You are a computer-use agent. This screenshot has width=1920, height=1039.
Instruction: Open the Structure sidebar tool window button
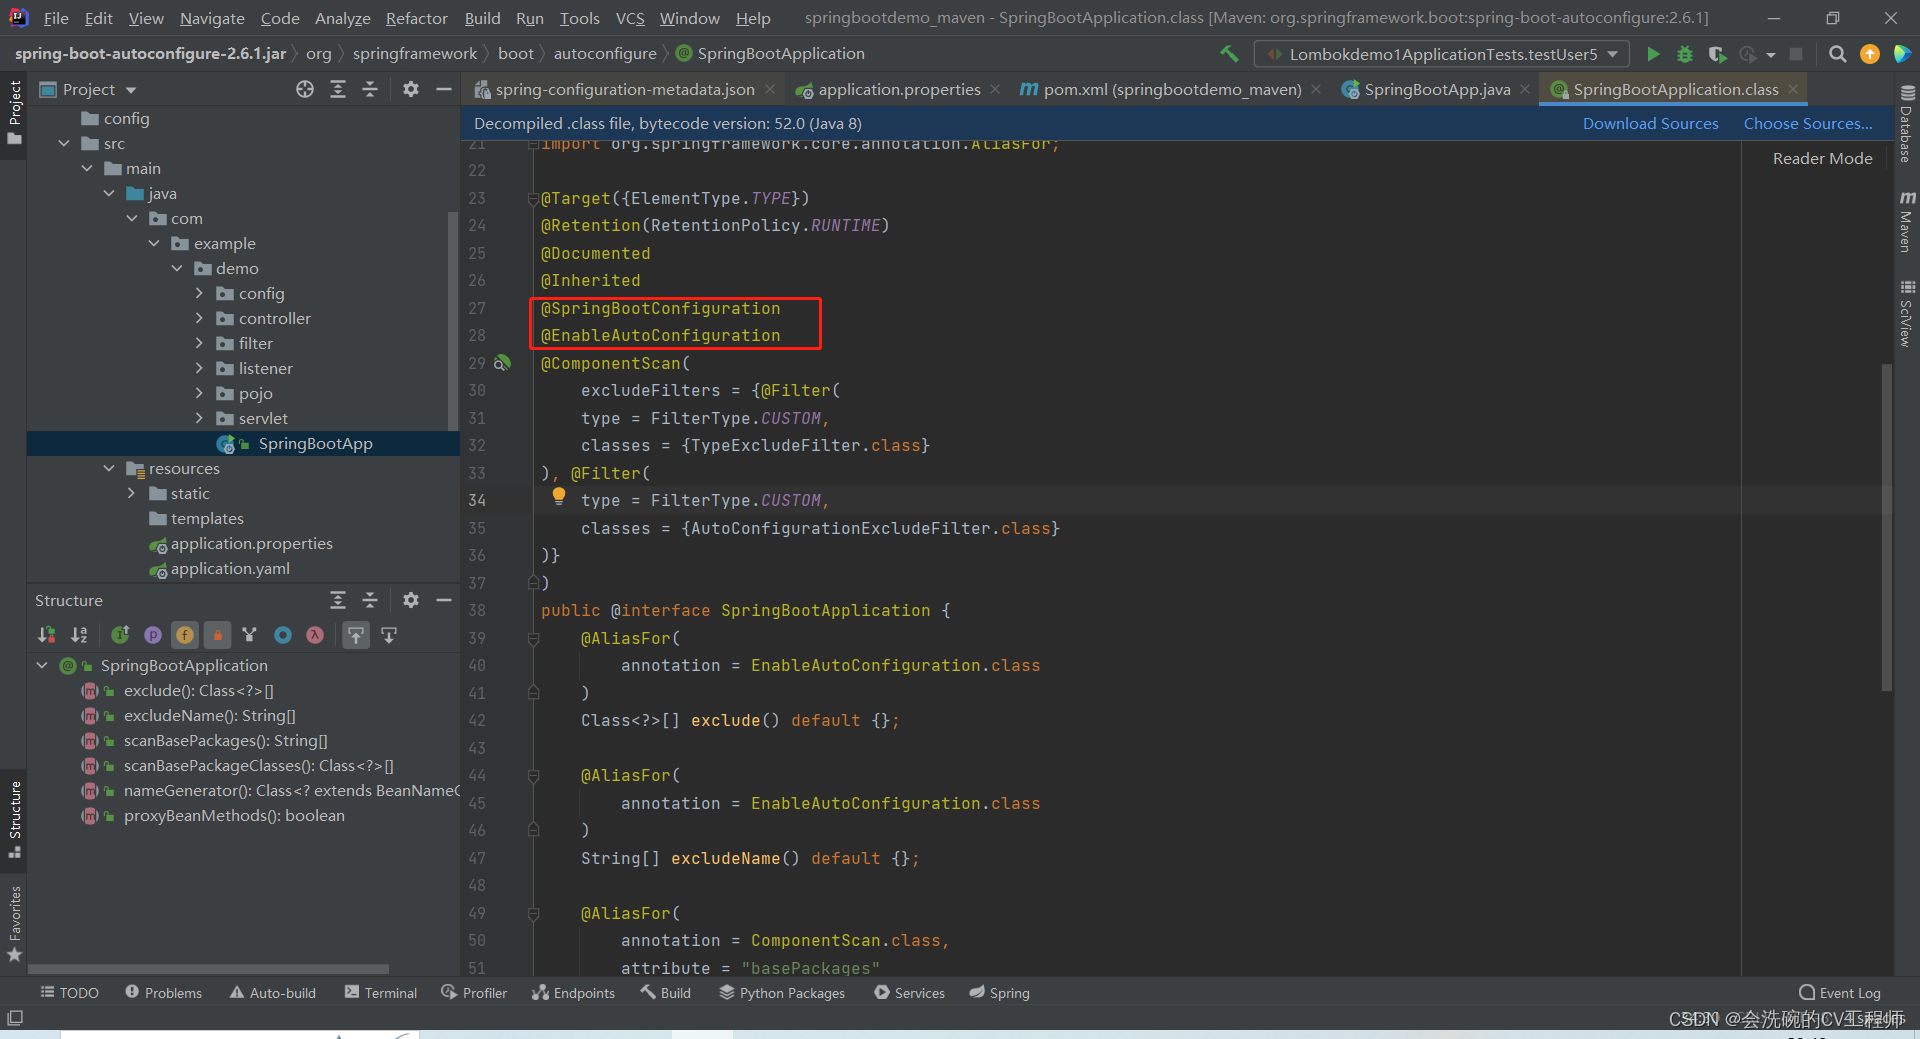pos(14,819)
